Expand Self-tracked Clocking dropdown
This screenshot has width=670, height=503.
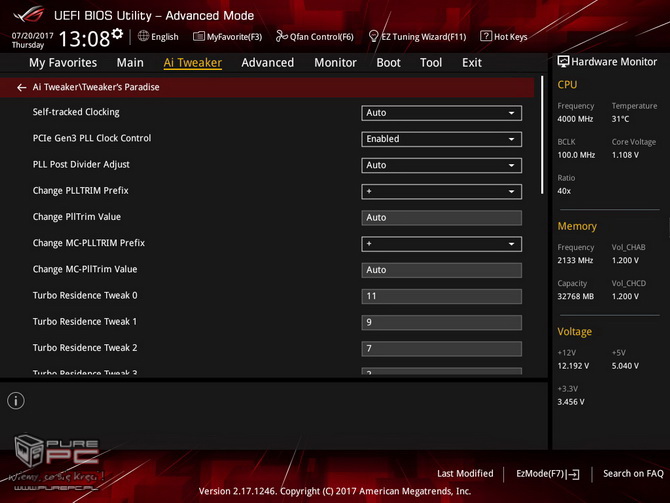tap(441, 113)
